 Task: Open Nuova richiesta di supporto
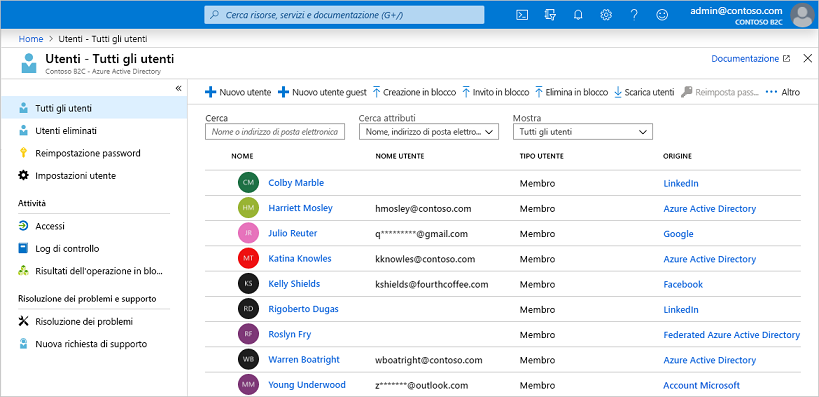coord(93,344)
